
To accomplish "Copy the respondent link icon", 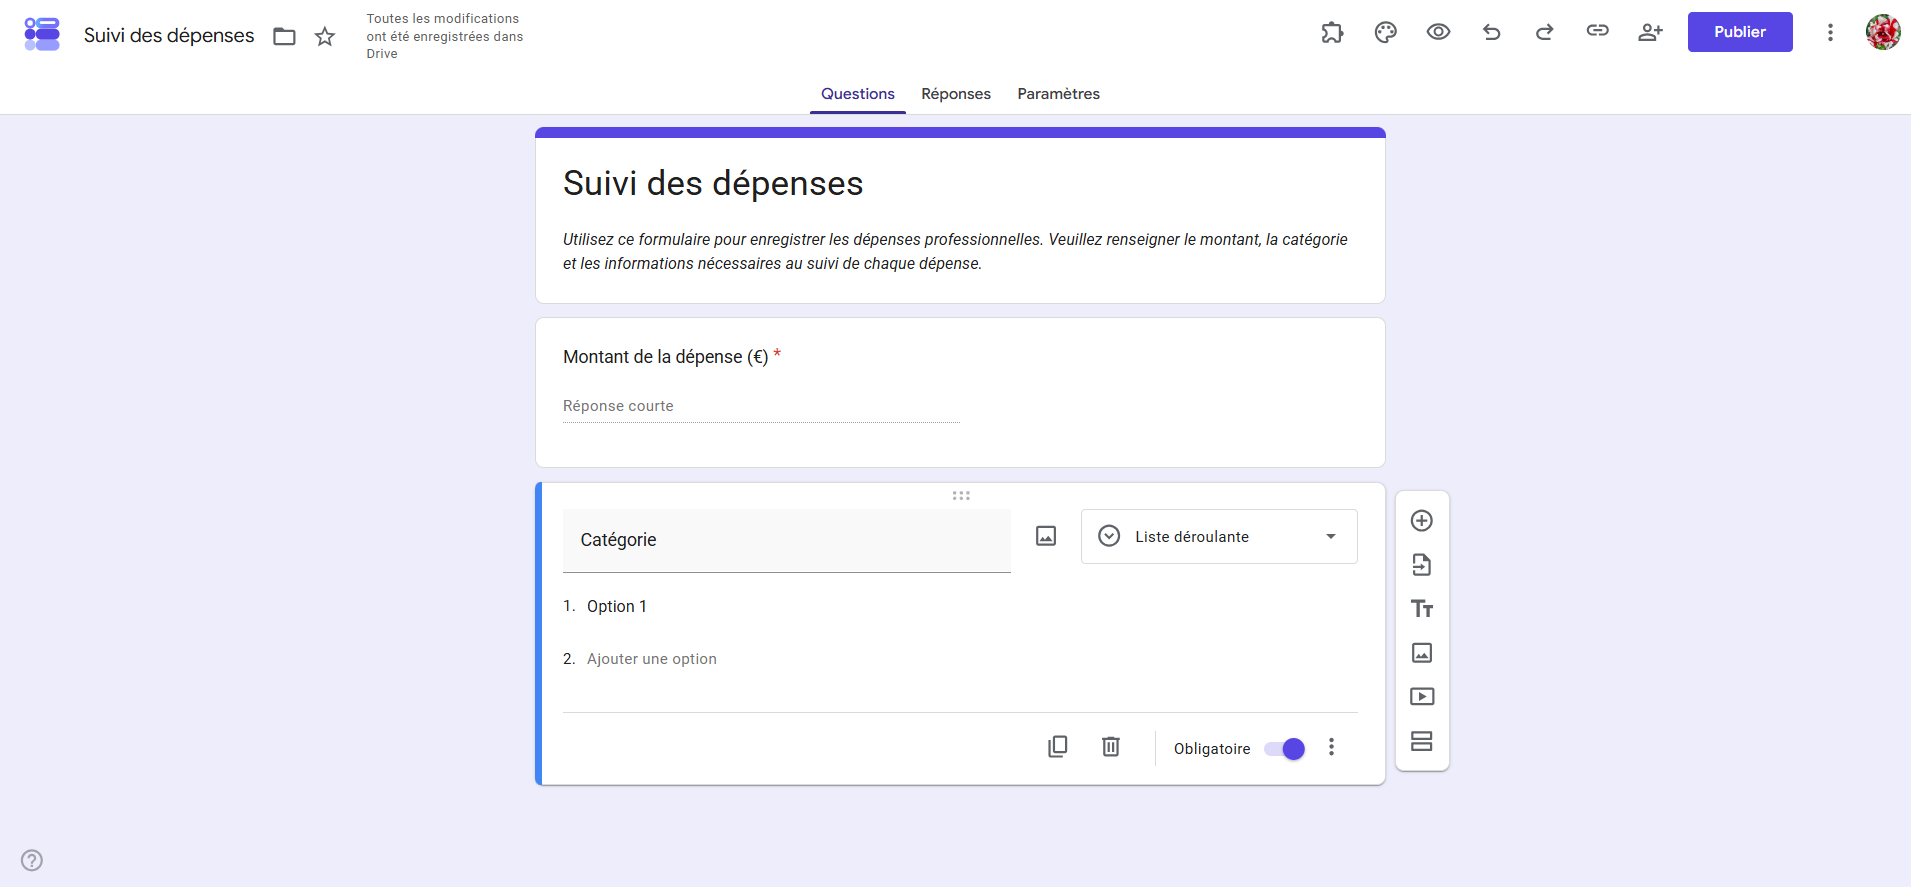I will coord(1597,31).
